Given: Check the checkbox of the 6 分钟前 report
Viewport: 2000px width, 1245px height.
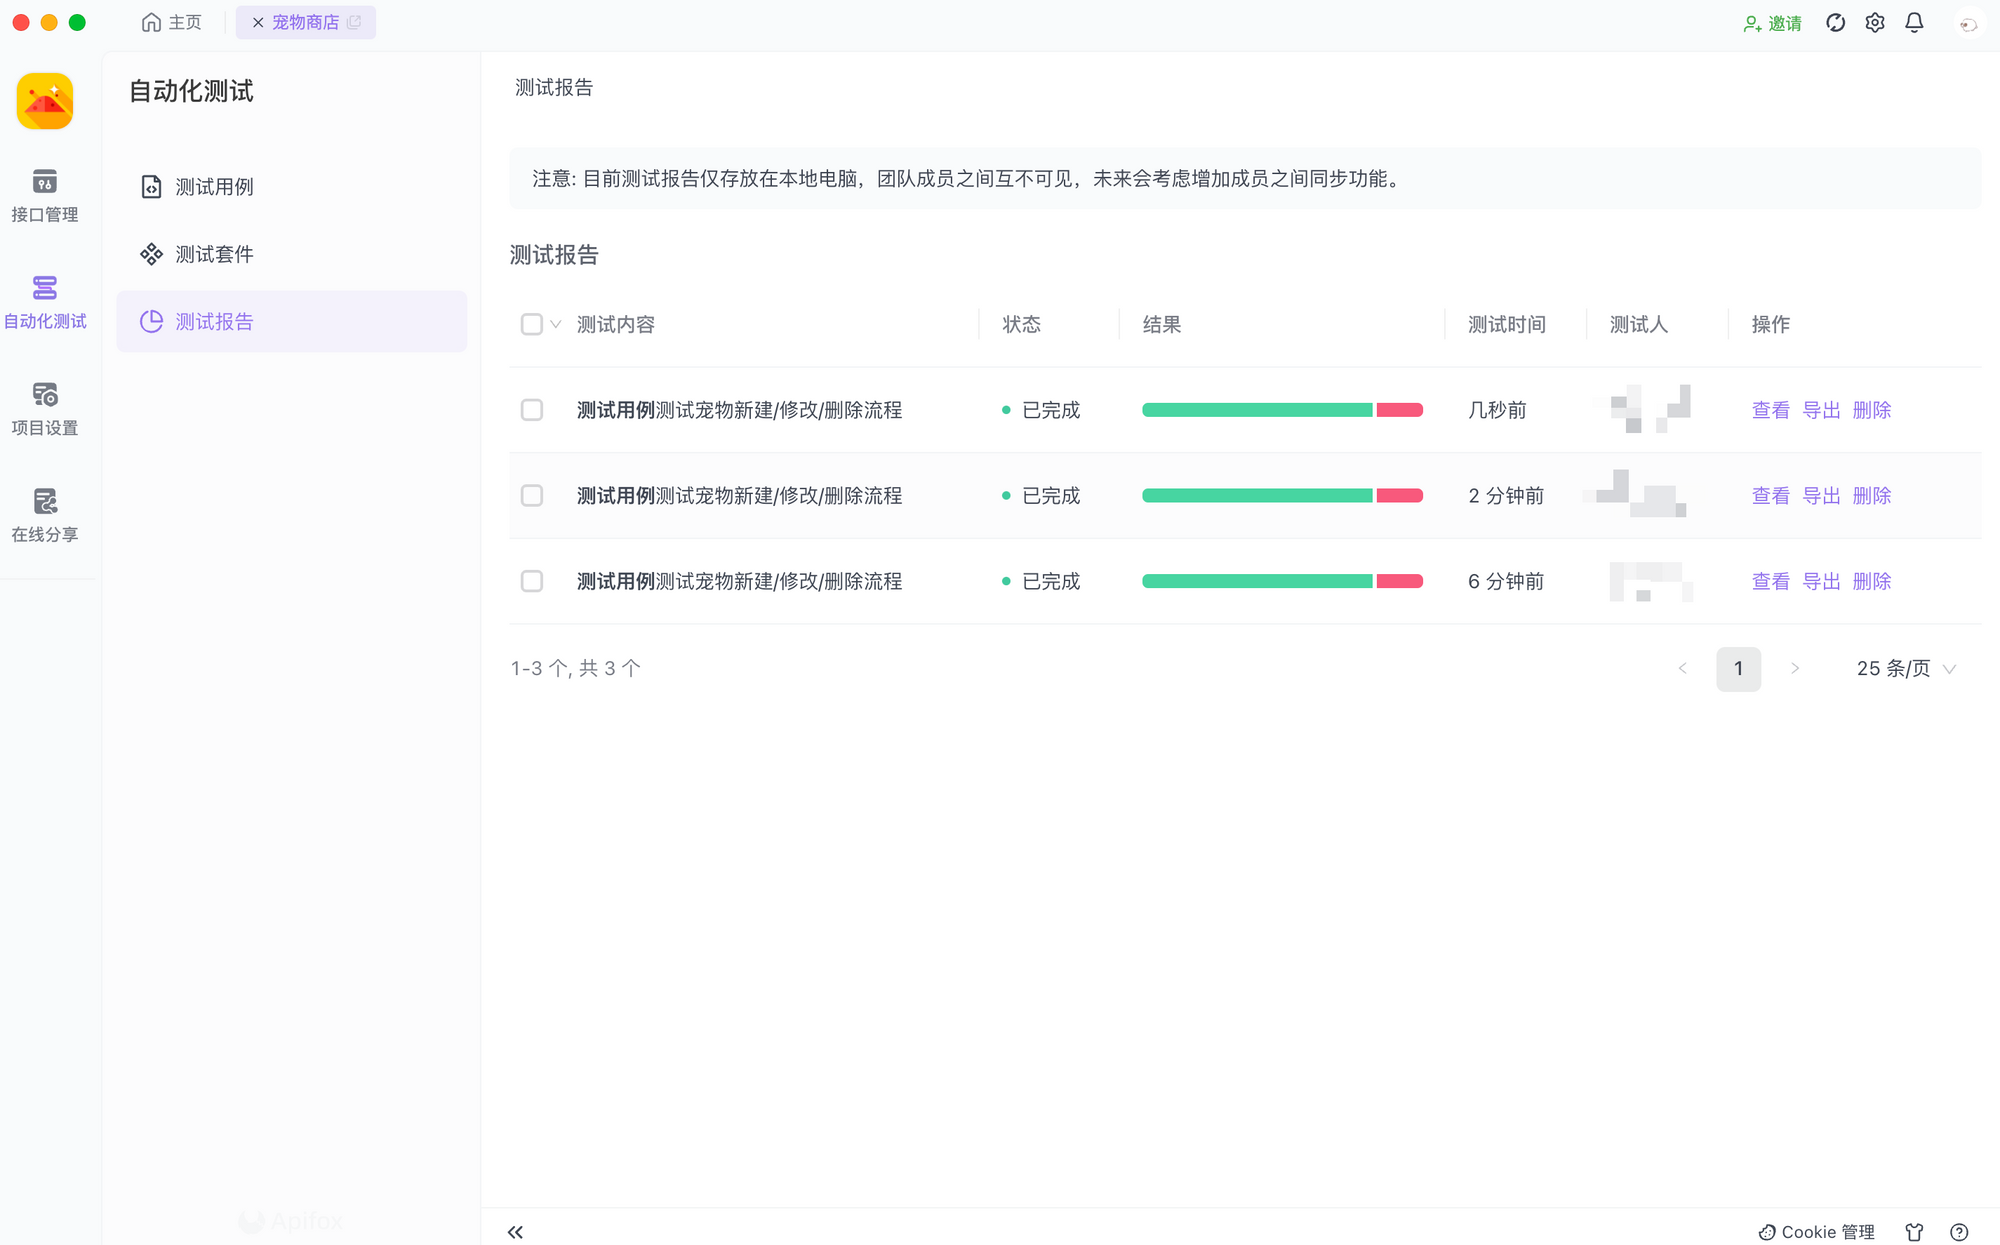Looking at the screenshot, I should [531, 581].
